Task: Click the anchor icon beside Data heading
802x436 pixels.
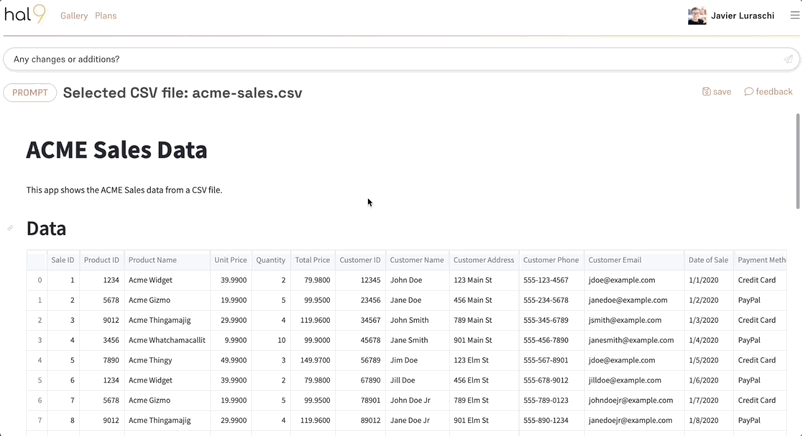Action: (x=11, y=228)
